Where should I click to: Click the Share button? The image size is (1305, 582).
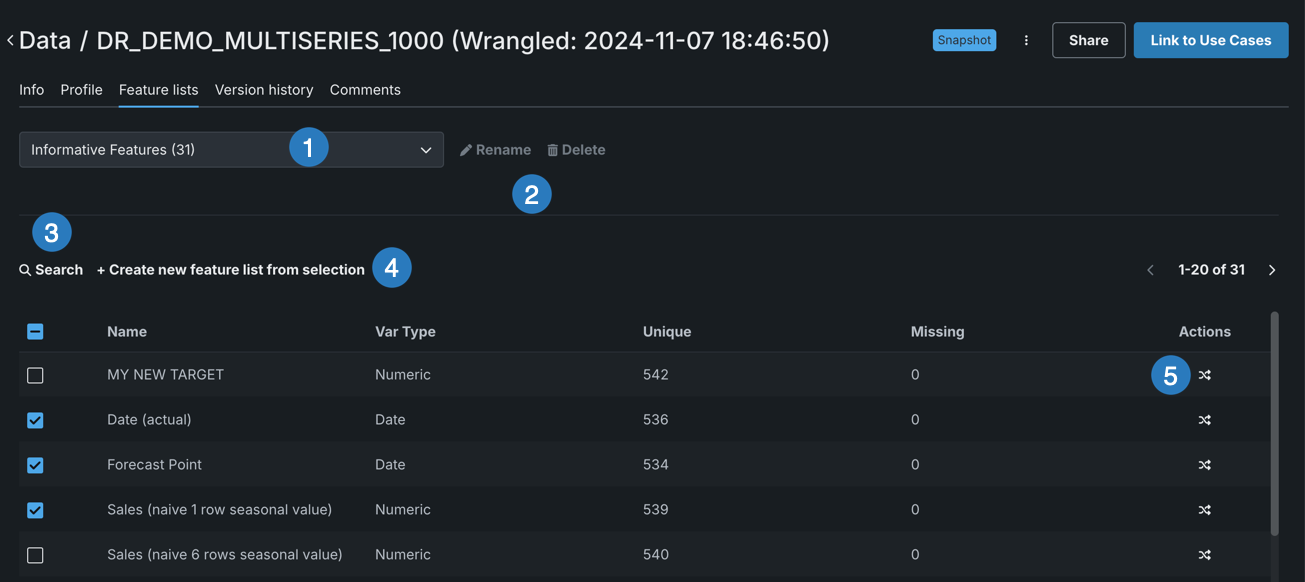[x=1088, y=41]
